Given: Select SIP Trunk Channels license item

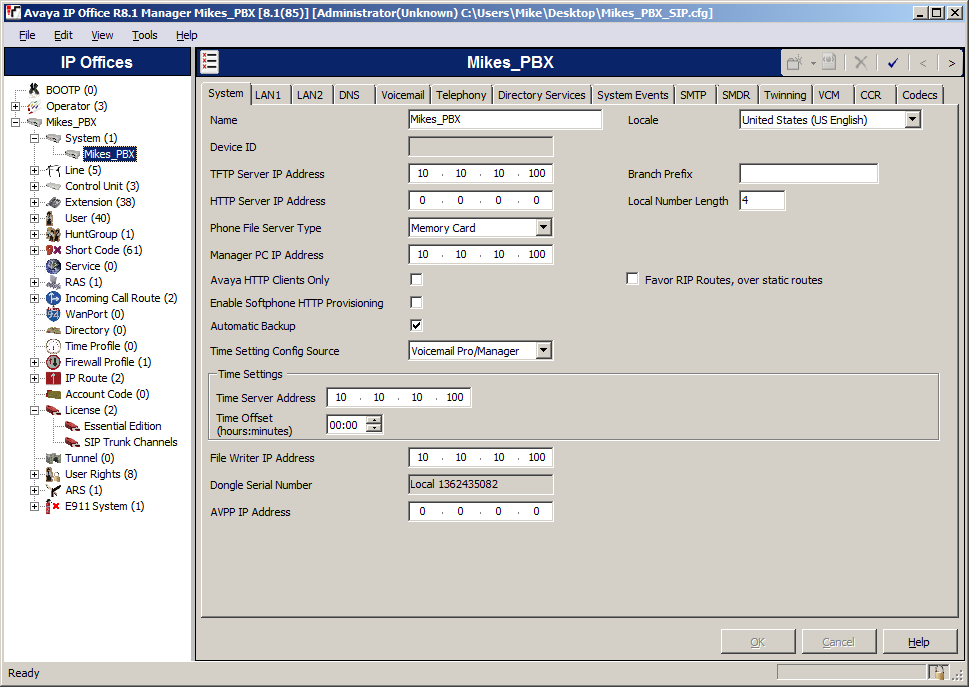Looking at the screenshot, I should [x=130, y=442].
